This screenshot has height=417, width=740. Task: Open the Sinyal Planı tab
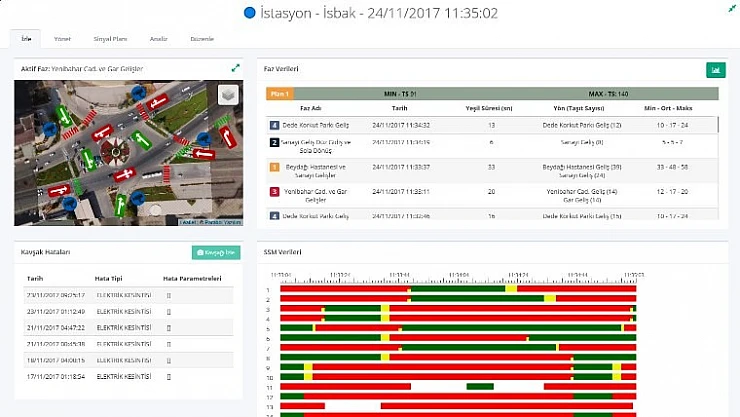[110, 39]
